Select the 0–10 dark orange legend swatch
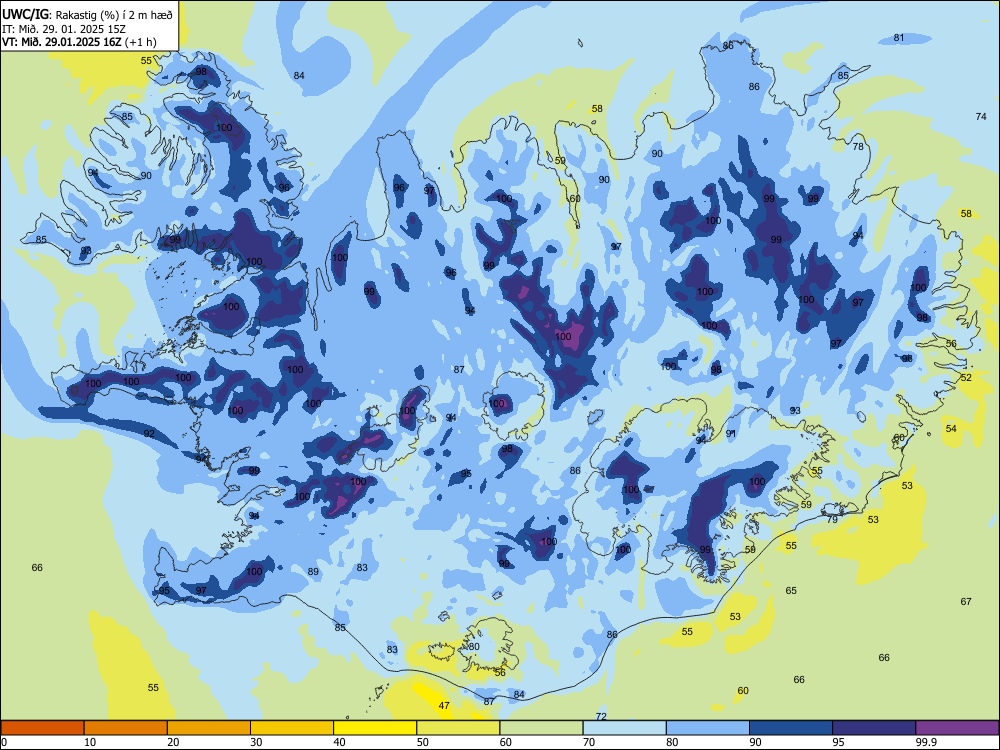The image size is (1000, 750). point(42,728)
